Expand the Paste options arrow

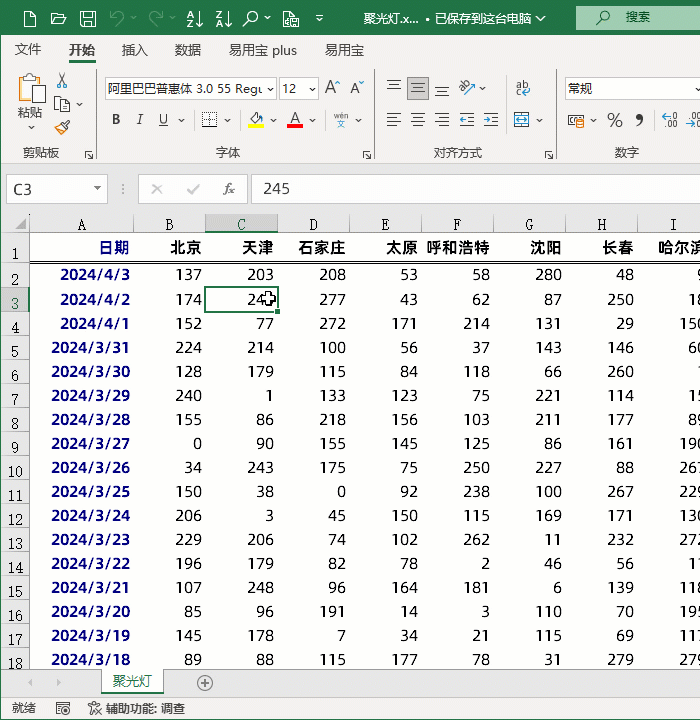[31, 127]
